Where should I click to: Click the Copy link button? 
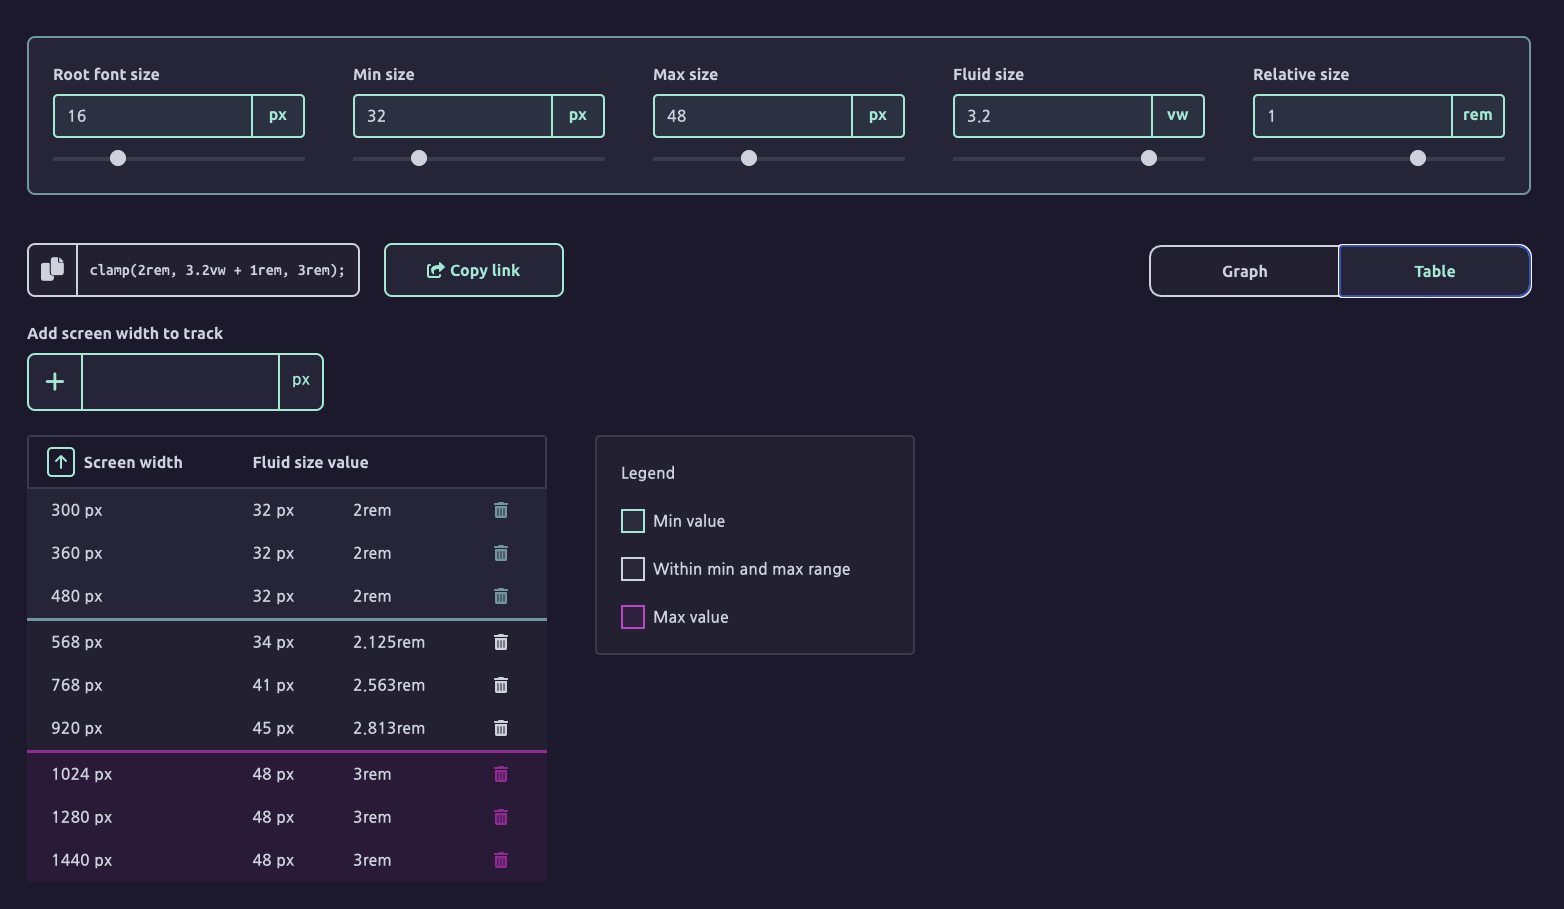(473, 270)
